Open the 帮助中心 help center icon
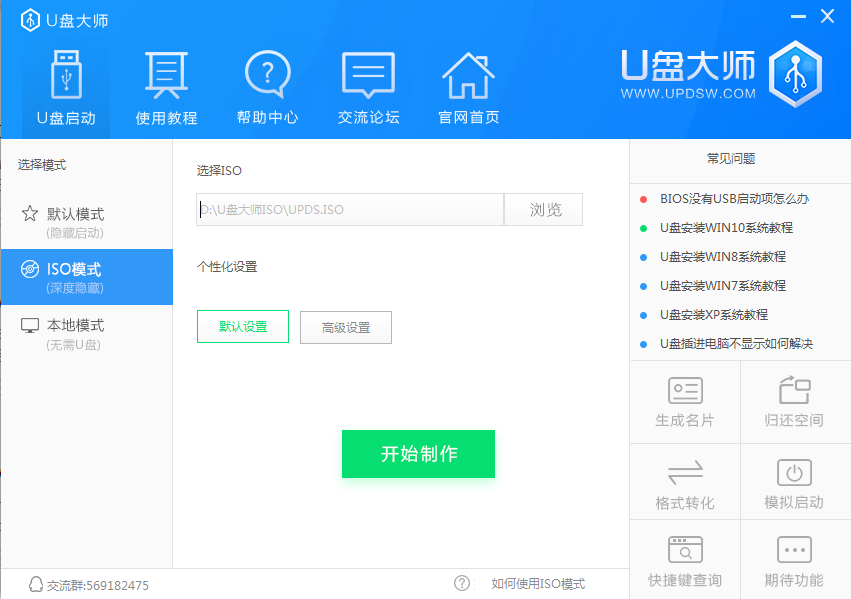Screen dimensions: 851x599 coord(267,88)
